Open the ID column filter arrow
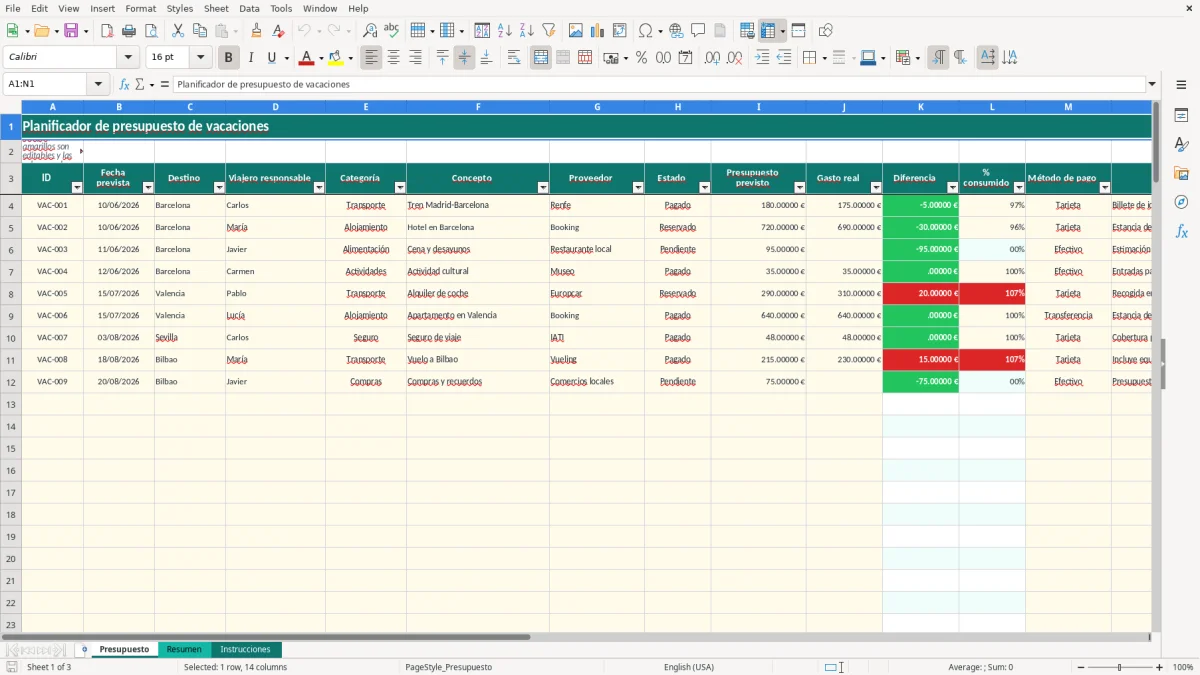Screen dimensions: 1200x675 click(77, 187)
